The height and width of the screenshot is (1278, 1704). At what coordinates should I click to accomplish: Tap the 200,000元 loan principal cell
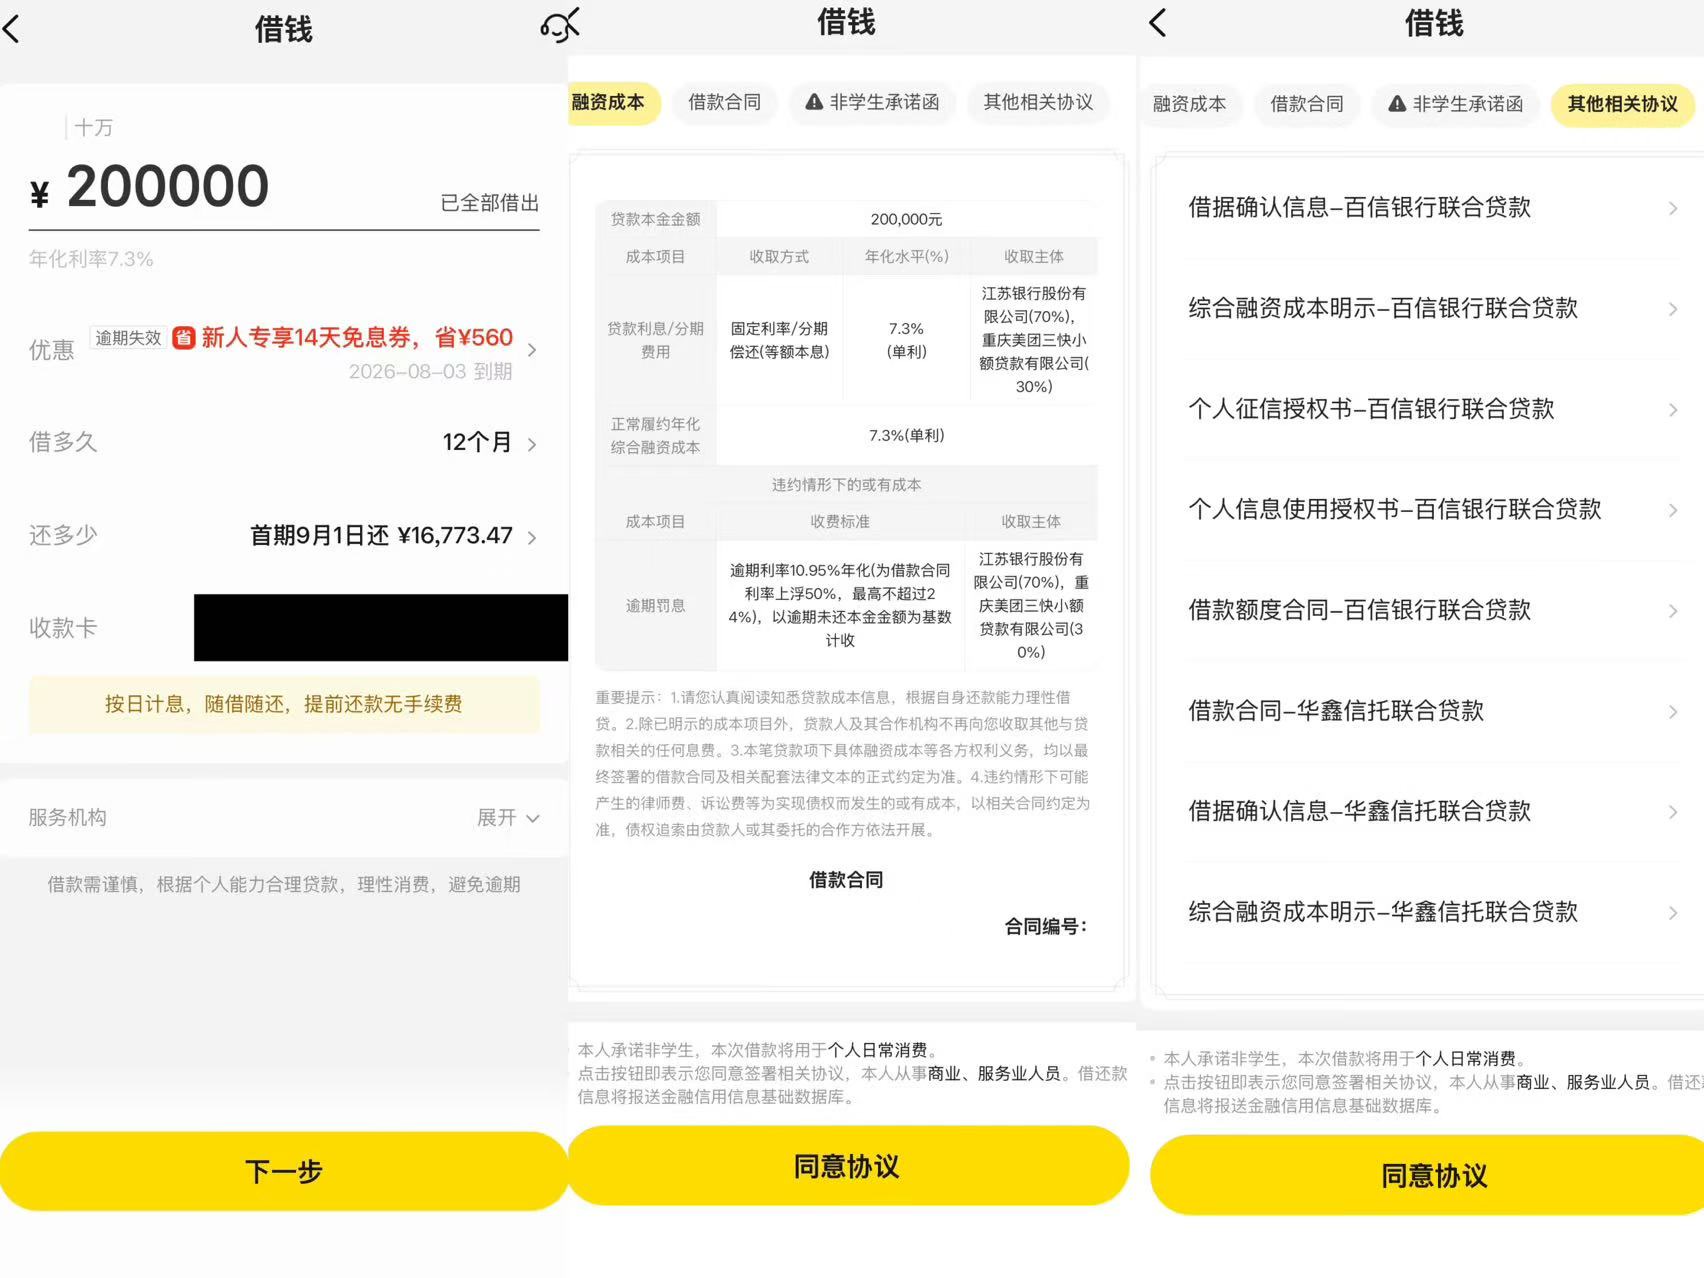click(x=906, y=219)
